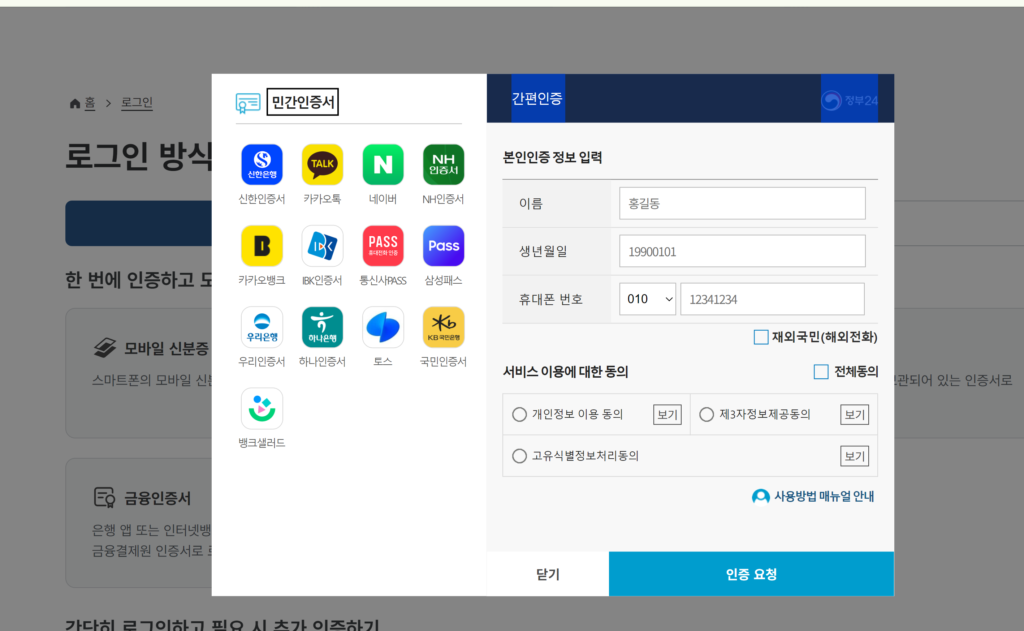View 개인정보 이용 동의 via 보기 button

click(667, 414)
